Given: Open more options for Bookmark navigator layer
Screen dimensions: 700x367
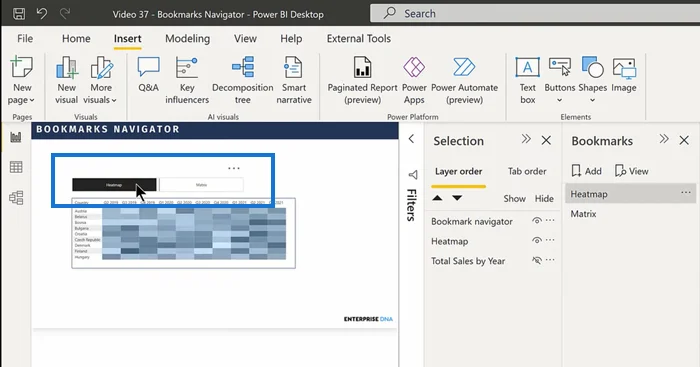Looking at the screenshot, I should coord(550,220).
